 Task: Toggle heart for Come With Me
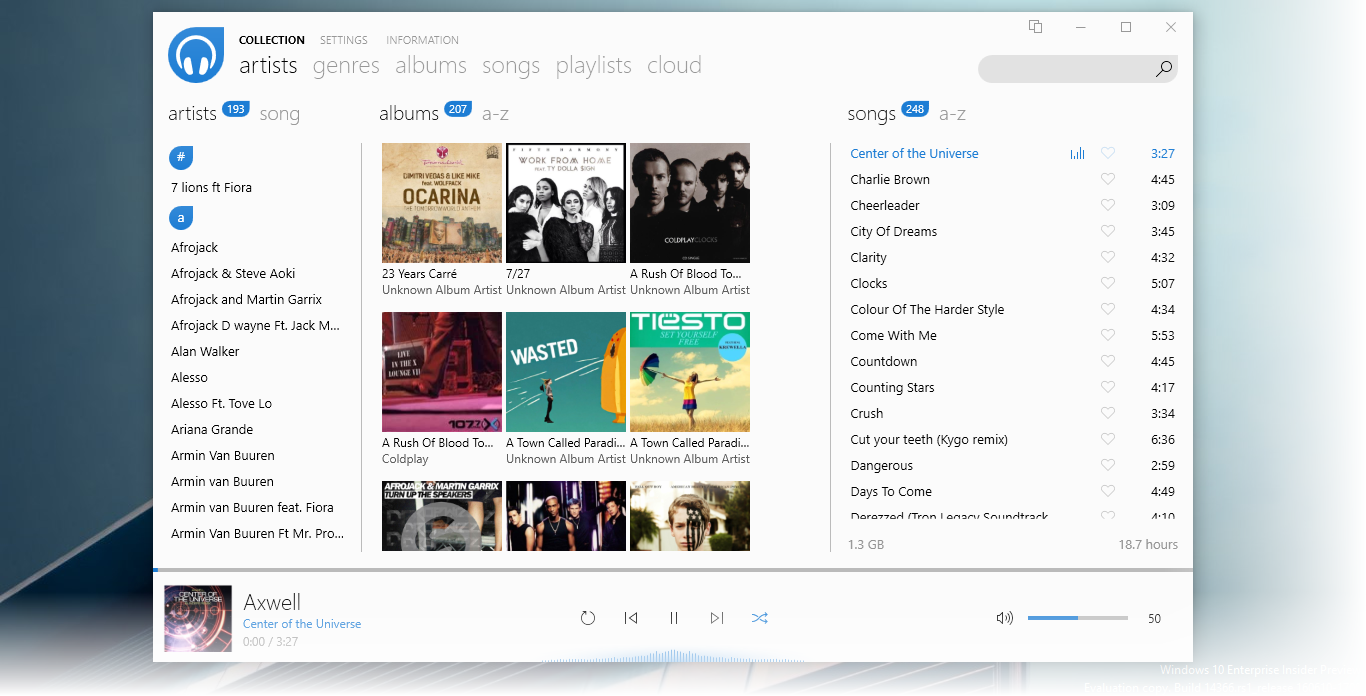tap(1107, 335)
